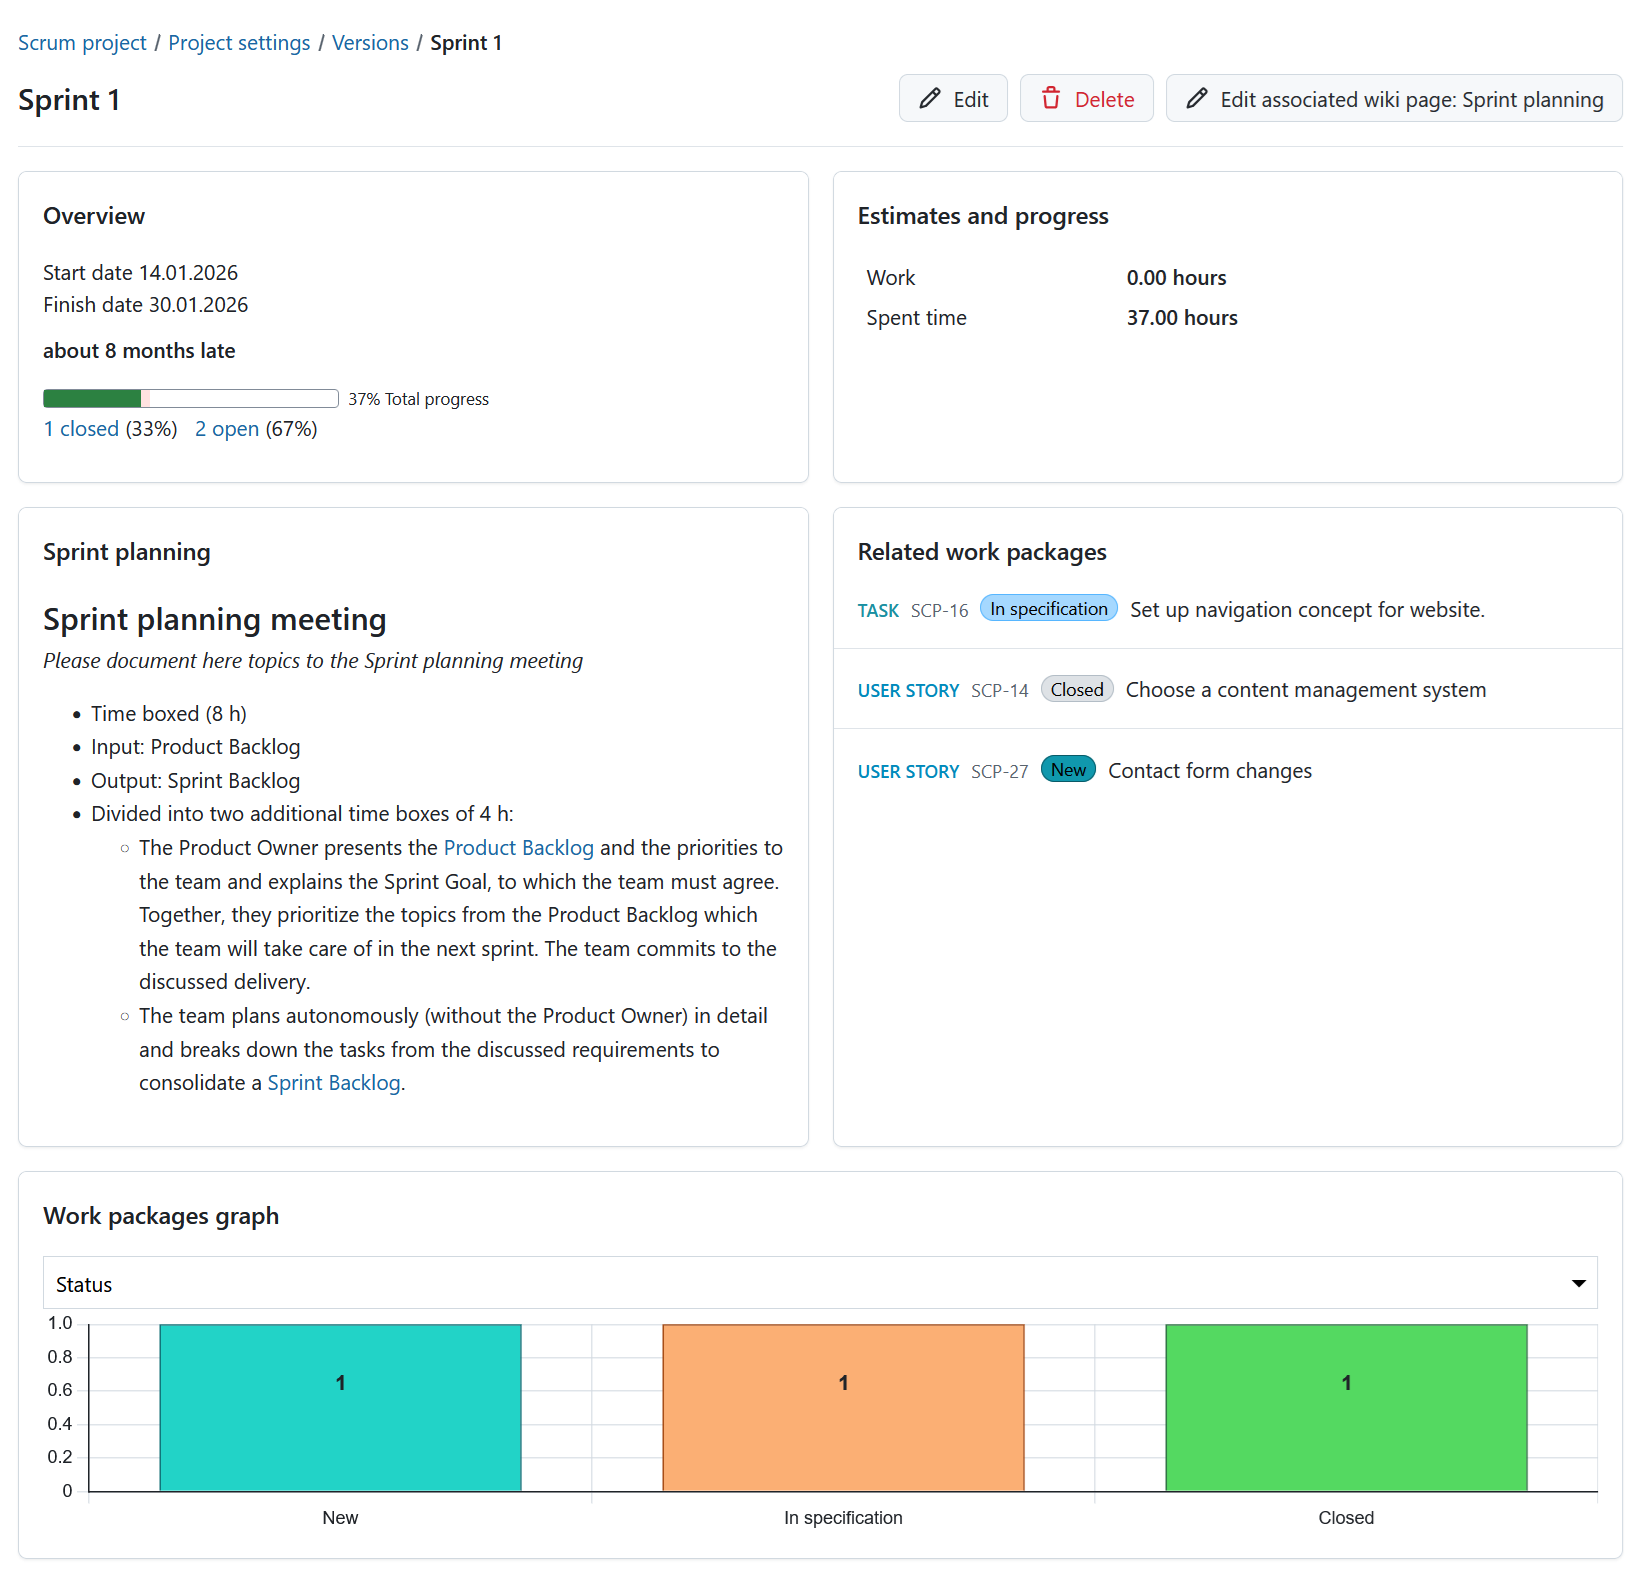Click the '37.00 hours' spent time value
1638x1571 pixels.
pos(1182,318)
